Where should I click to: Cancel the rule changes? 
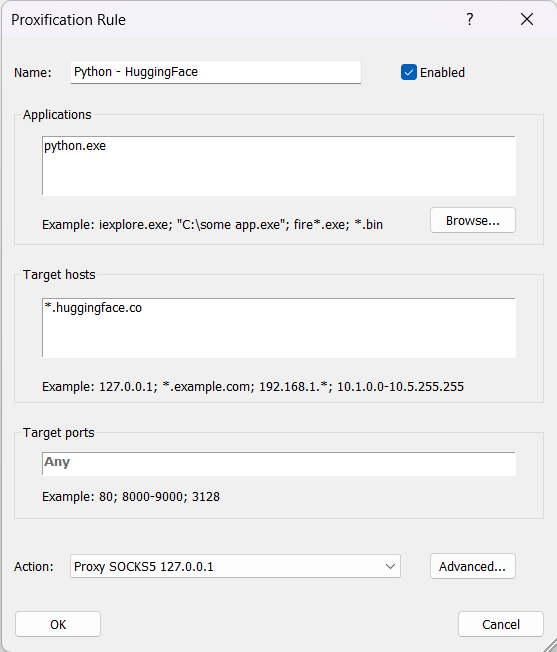click(501, 624)
